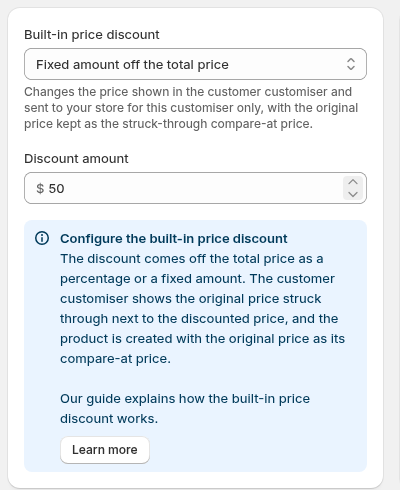The width and height of the screenshot is (400, 490).
Task: Click the "Discount amount" field label
Action: tap(76, 159)
